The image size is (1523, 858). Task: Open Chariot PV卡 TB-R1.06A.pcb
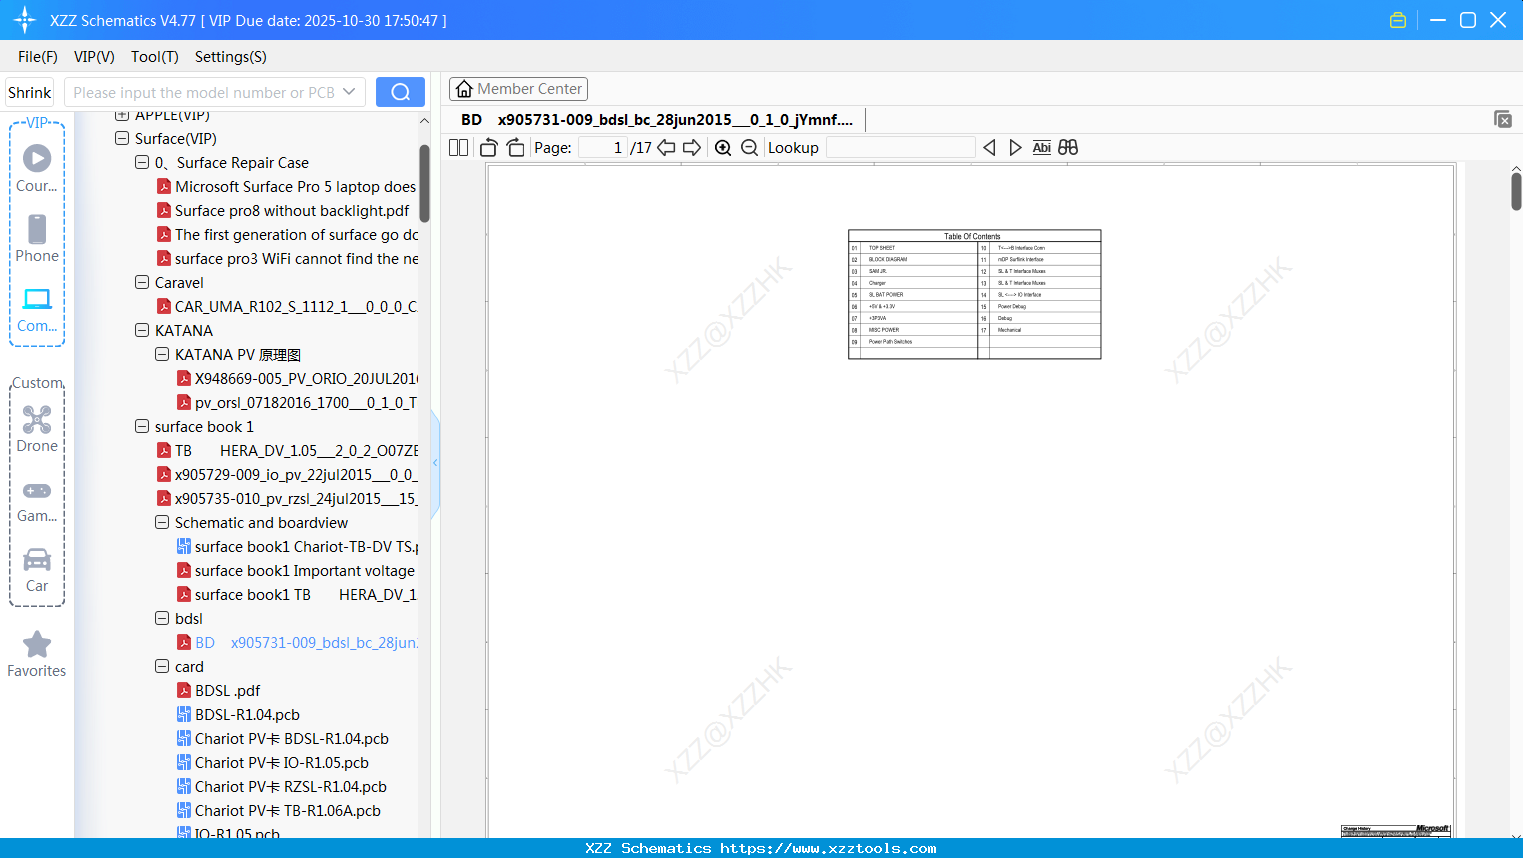pyautogui.click(x=279, y=811)
